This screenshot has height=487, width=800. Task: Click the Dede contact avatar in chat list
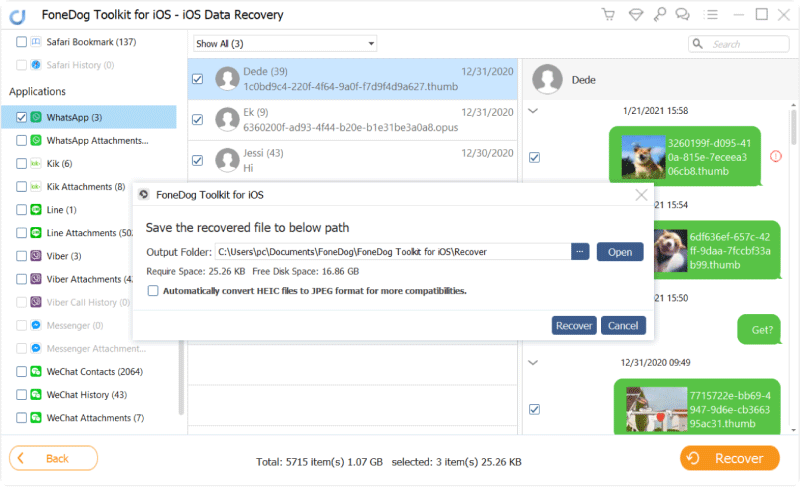pos(228,79)
